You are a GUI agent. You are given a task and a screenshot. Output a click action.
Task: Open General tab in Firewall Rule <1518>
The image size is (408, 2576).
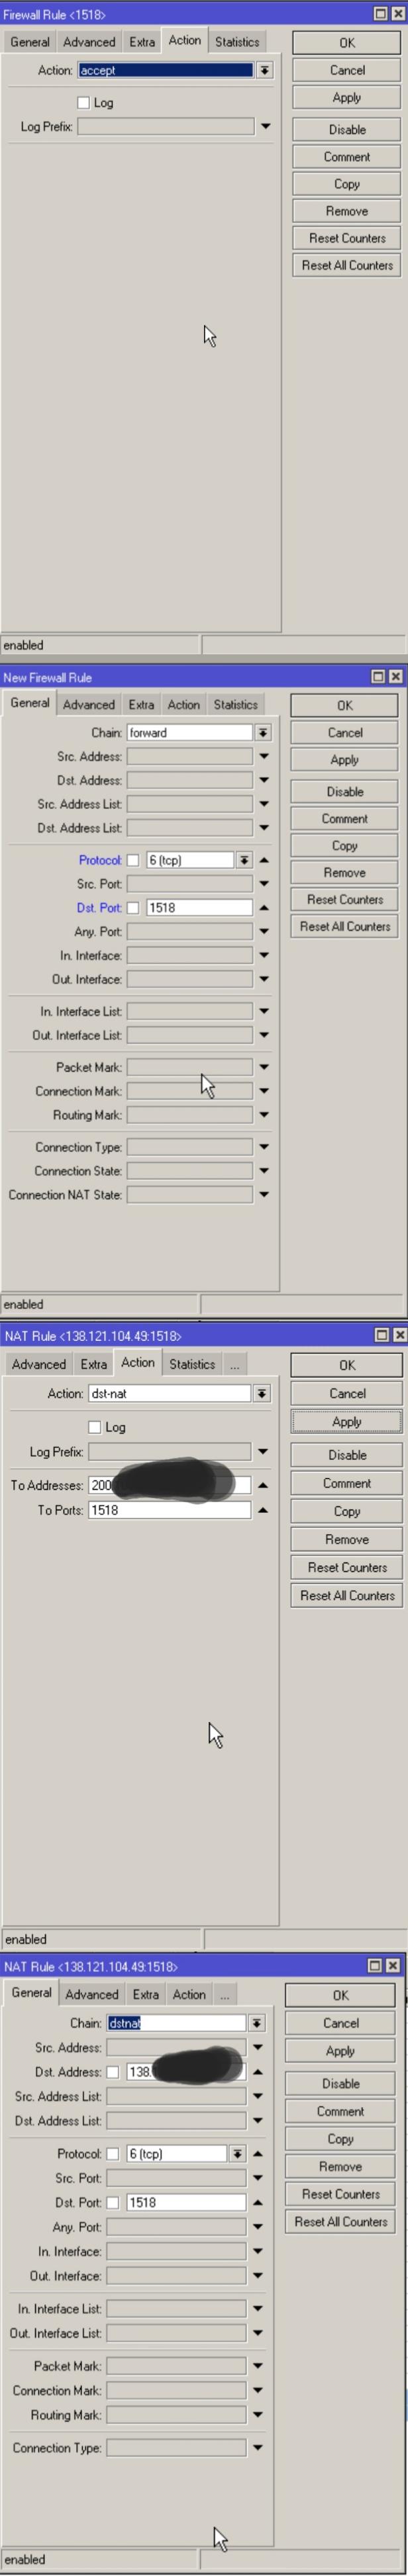point(30,42)
